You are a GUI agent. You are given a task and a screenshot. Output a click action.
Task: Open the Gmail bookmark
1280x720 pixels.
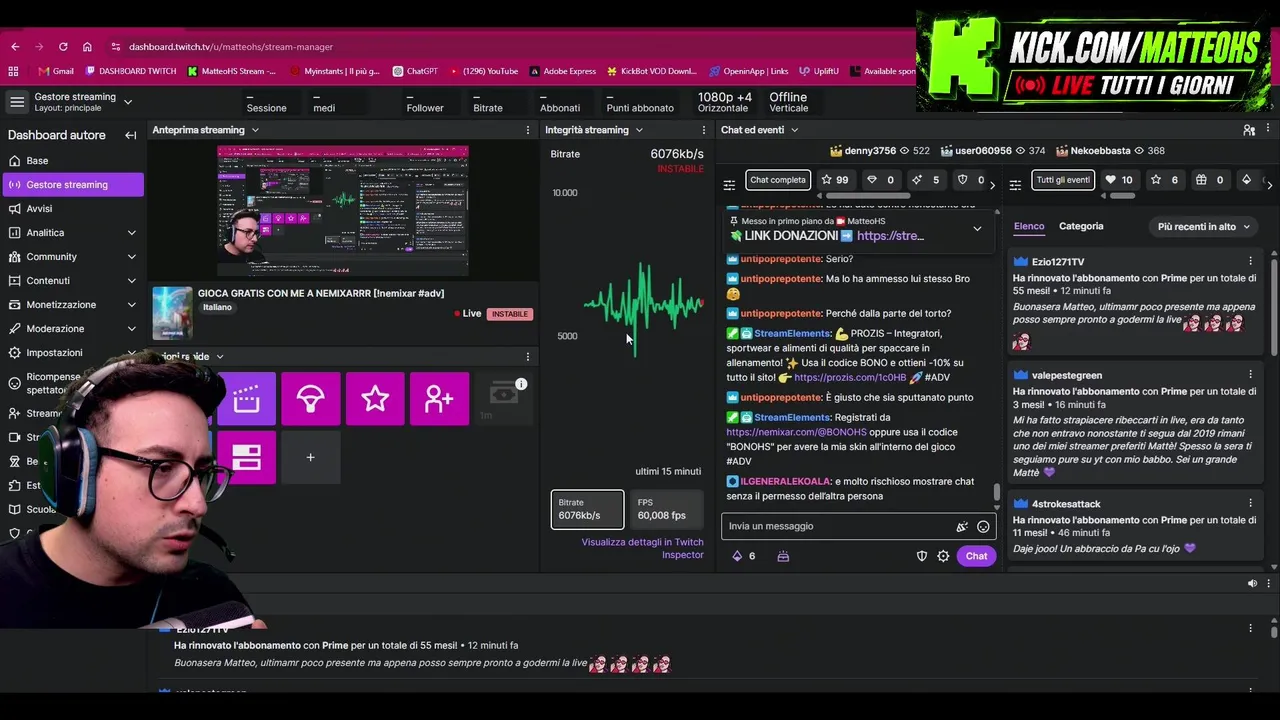[56, 71]
